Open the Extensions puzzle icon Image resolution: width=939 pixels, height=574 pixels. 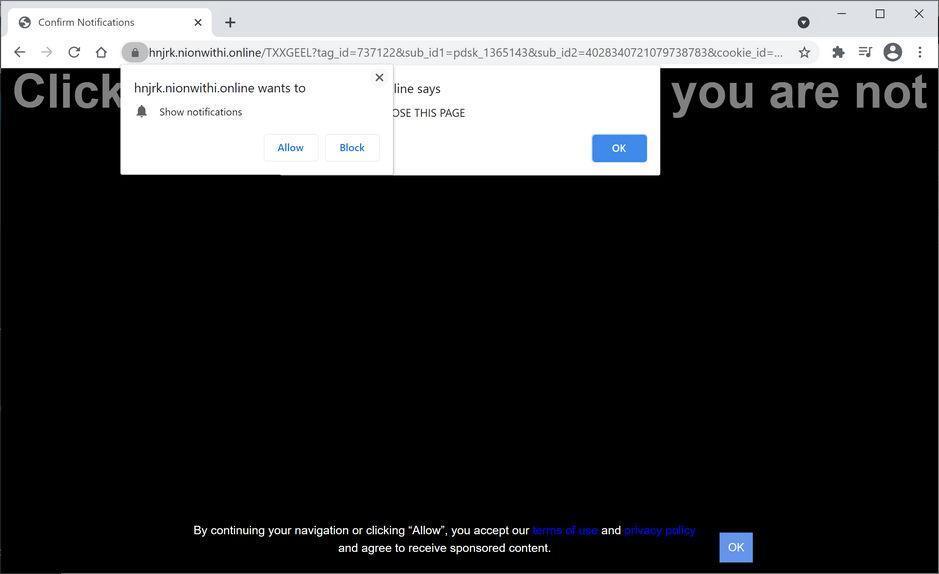coord(838,52)
